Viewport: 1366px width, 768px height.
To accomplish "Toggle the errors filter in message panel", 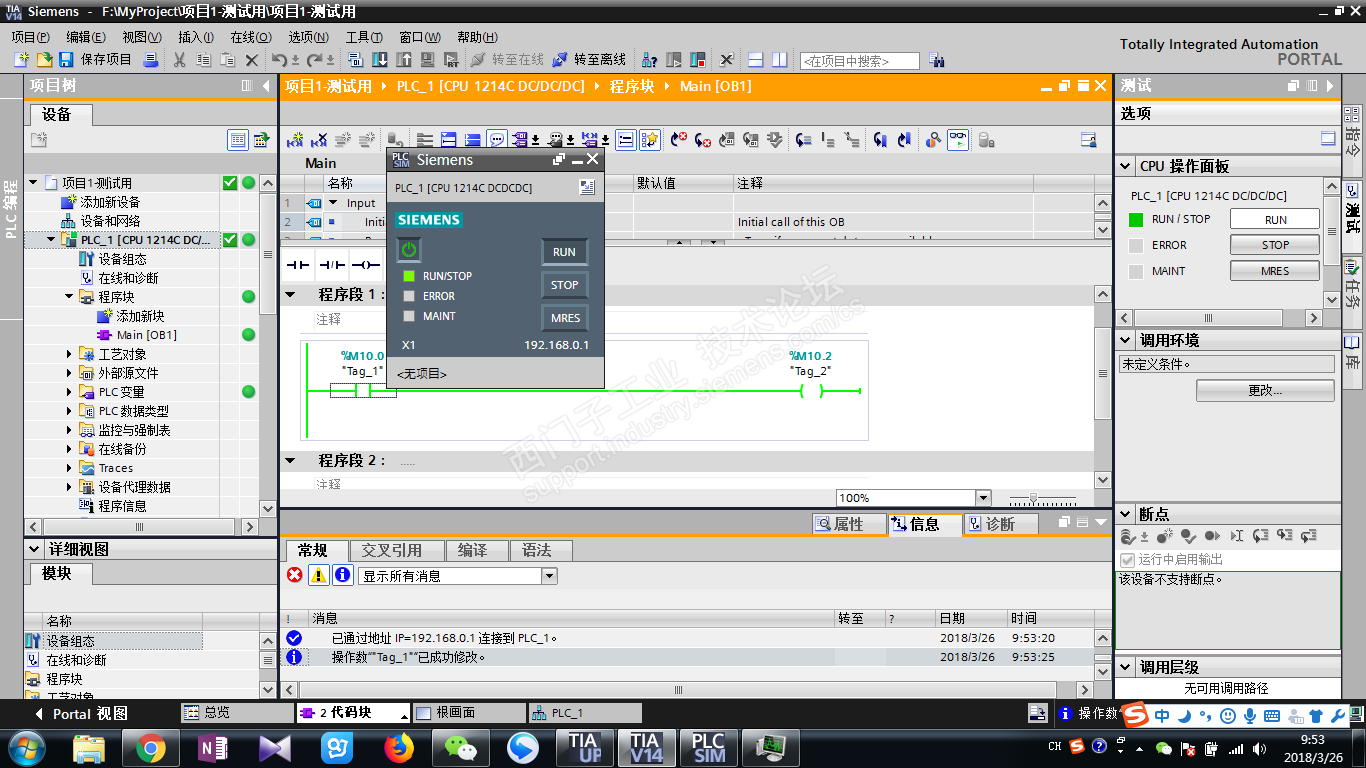I will [294, 575].
